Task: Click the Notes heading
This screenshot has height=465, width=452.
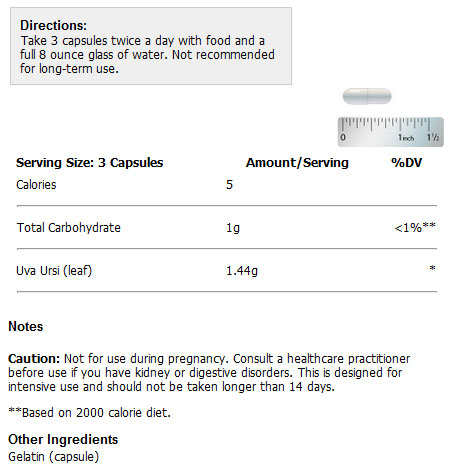Action: [26, 326]
